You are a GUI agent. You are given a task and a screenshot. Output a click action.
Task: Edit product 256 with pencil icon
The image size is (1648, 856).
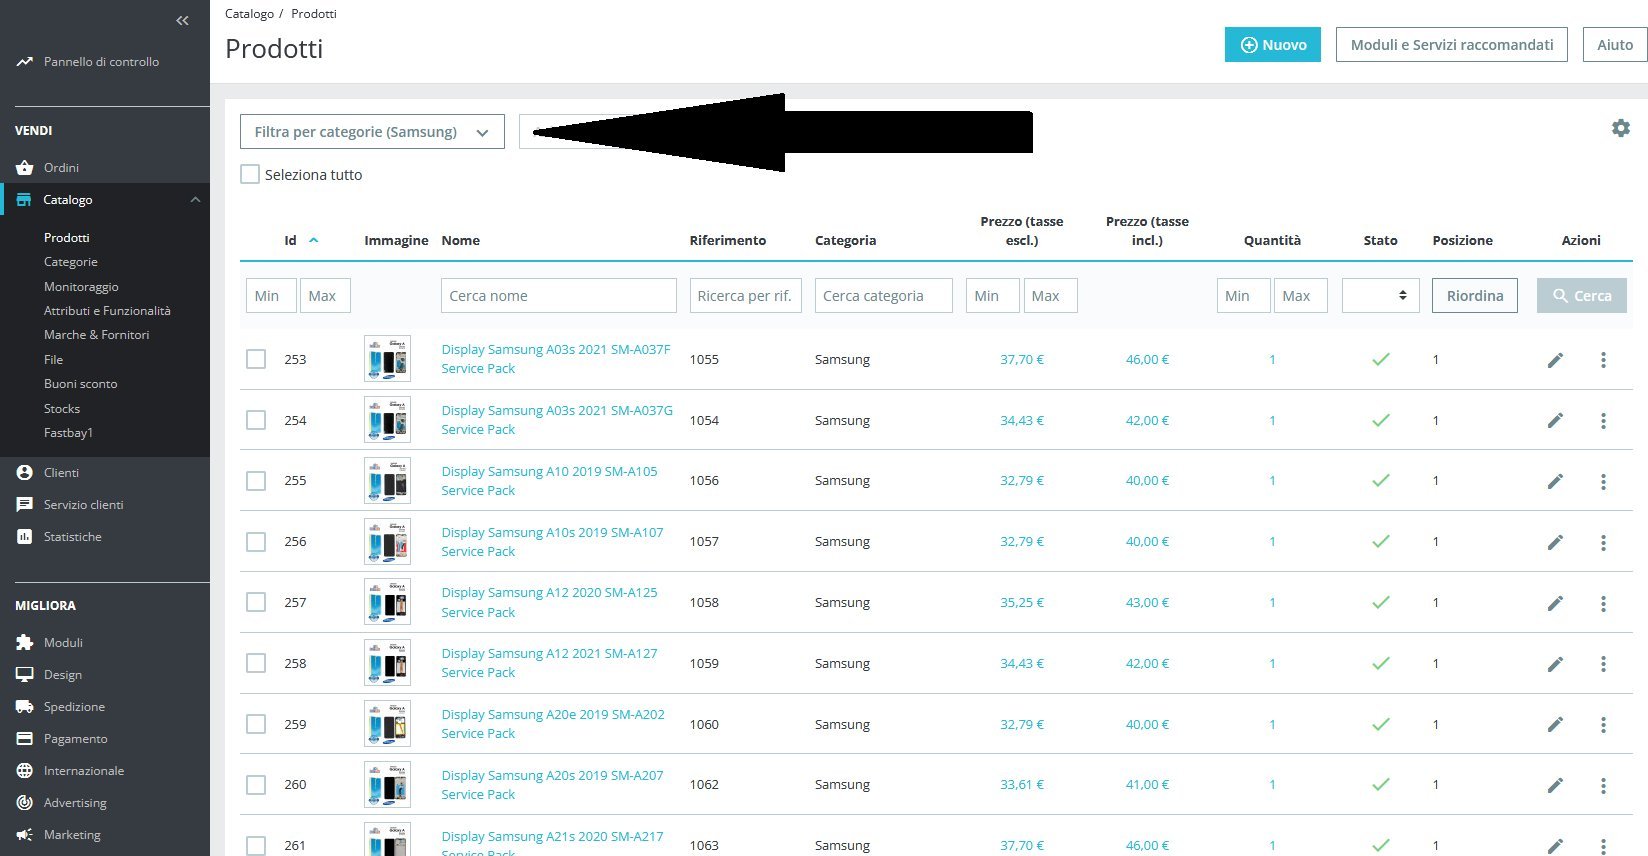point(1555,542)
